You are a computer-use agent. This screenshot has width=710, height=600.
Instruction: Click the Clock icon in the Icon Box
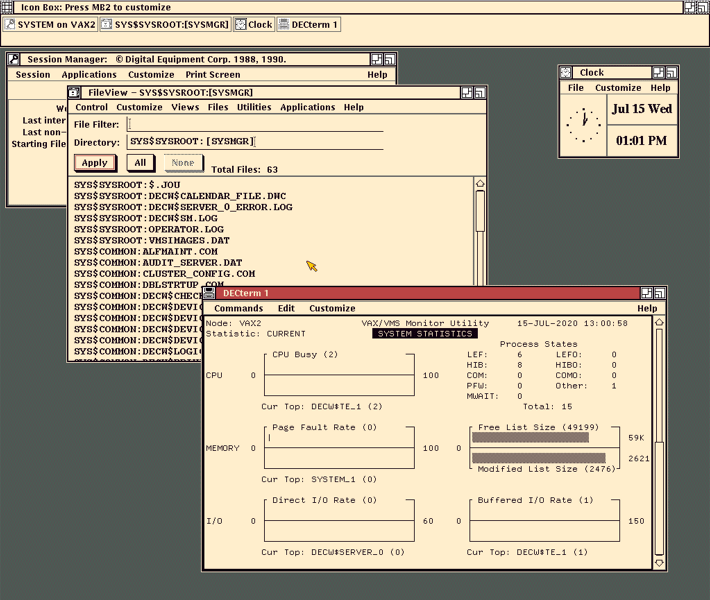tap(253, 24)
